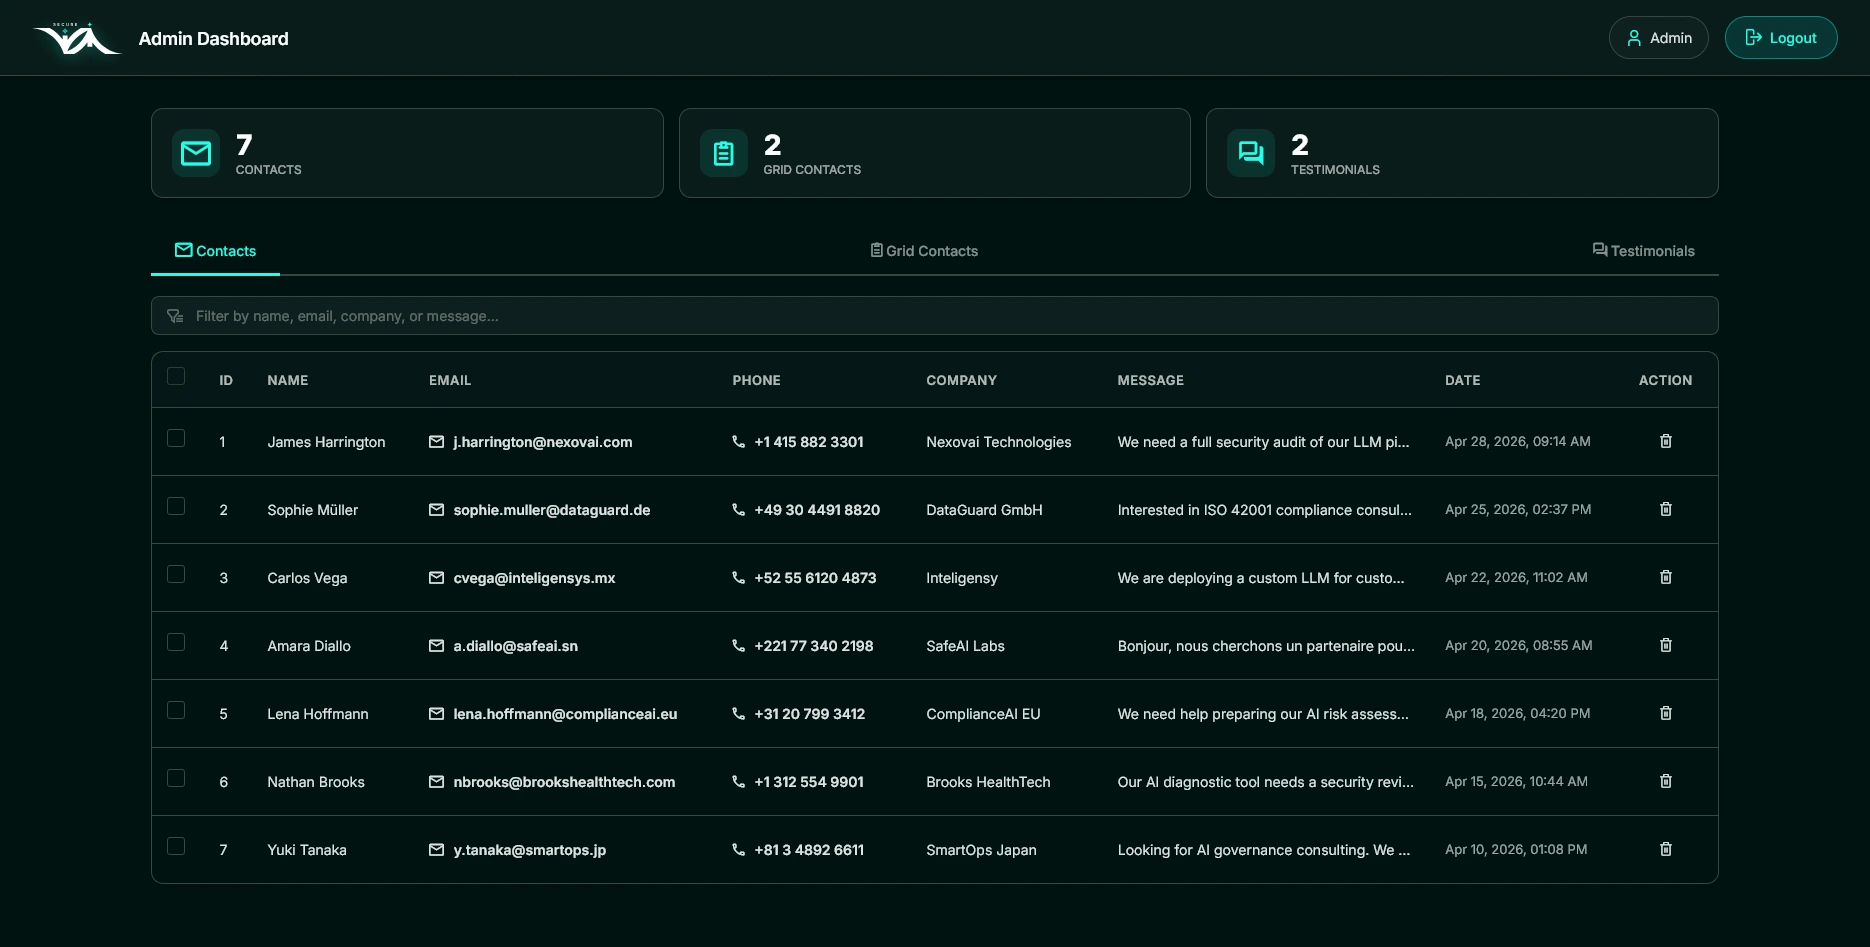The width and height of the screenshot is (1870, 947).
Task: Click the chat bubbles icon on Testimonials card
Action: [x=1251, y=153]
